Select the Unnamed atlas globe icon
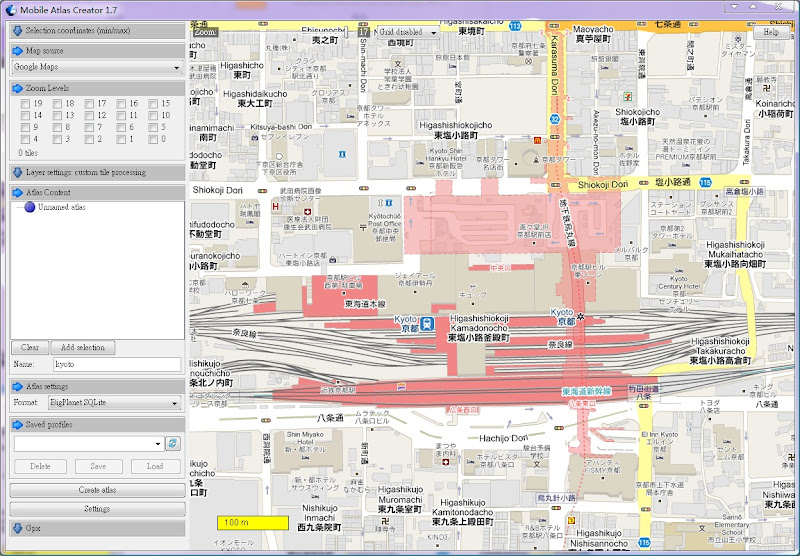The height and width of the screenshot is (556, 800). click(30, 207)
